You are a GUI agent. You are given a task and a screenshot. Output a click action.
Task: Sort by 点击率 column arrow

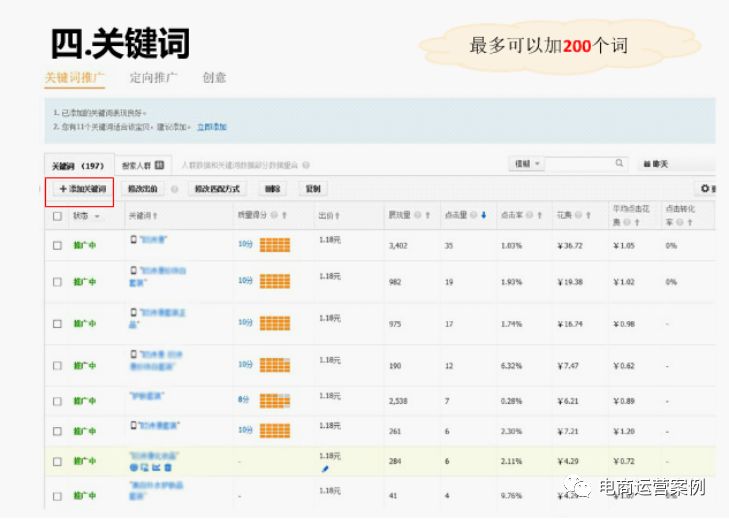tap(540, 215)
